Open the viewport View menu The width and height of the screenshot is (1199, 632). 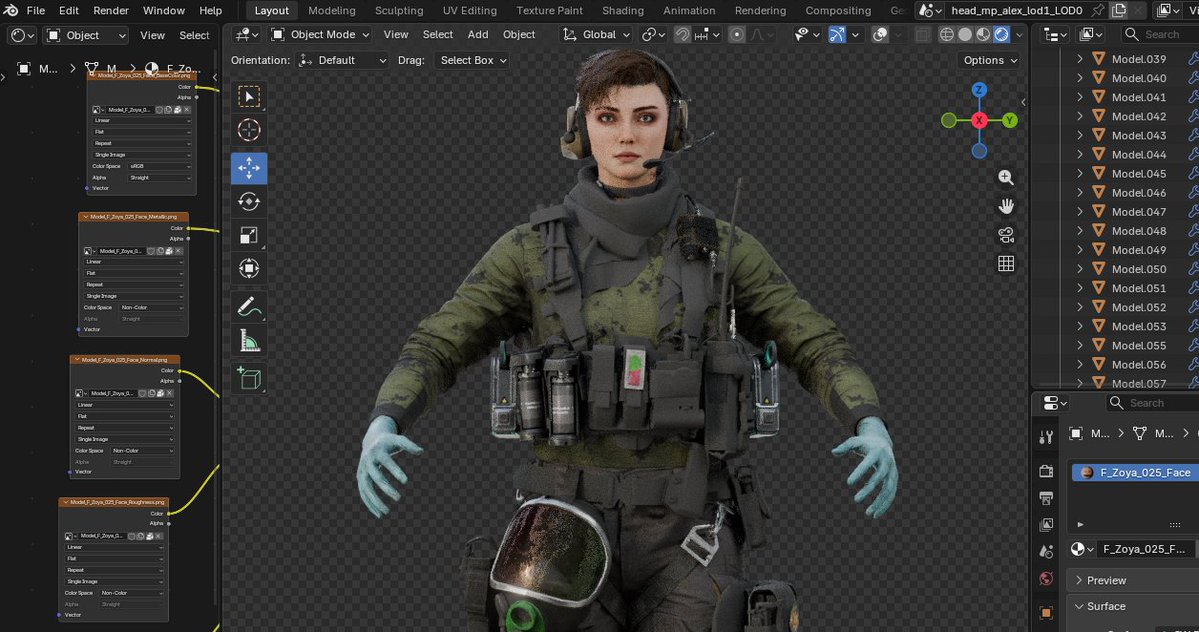[395, 34]
